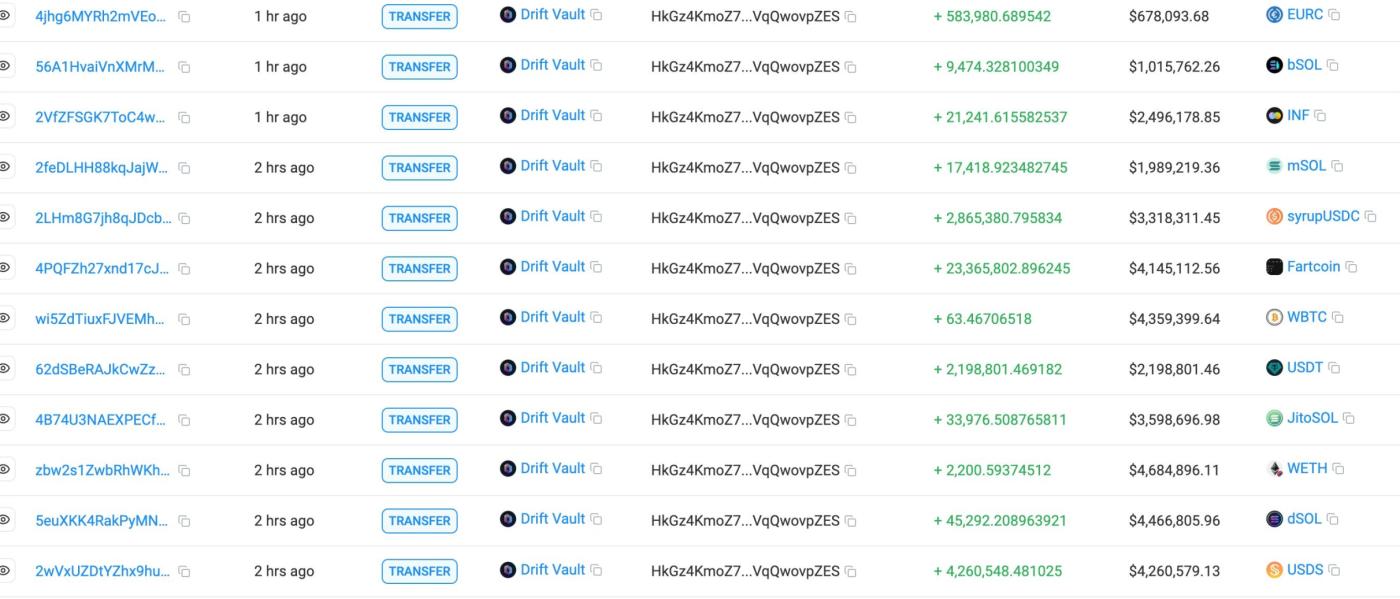Copy Drift Vault address in bSOL row

pos(596,65)
